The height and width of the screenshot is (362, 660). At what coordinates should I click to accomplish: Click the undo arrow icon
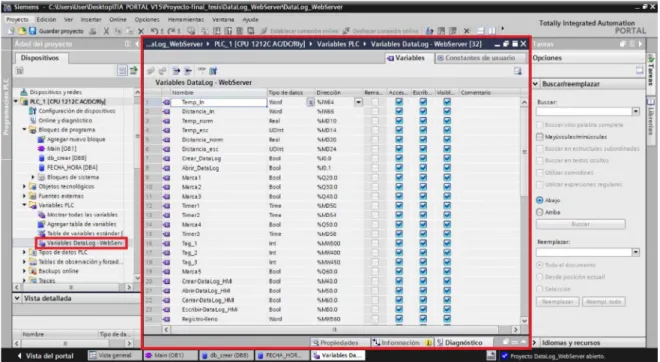[154, 31]
